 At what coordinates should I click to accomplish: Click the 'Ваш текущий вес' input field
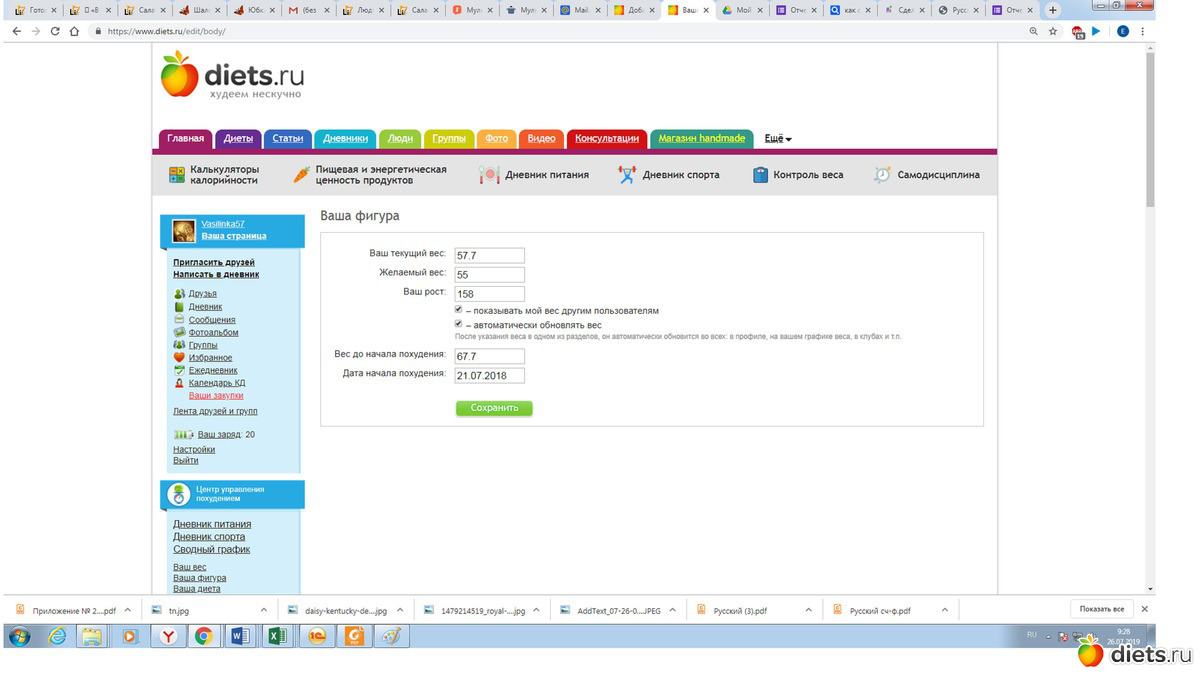click(x=489, y=255)
